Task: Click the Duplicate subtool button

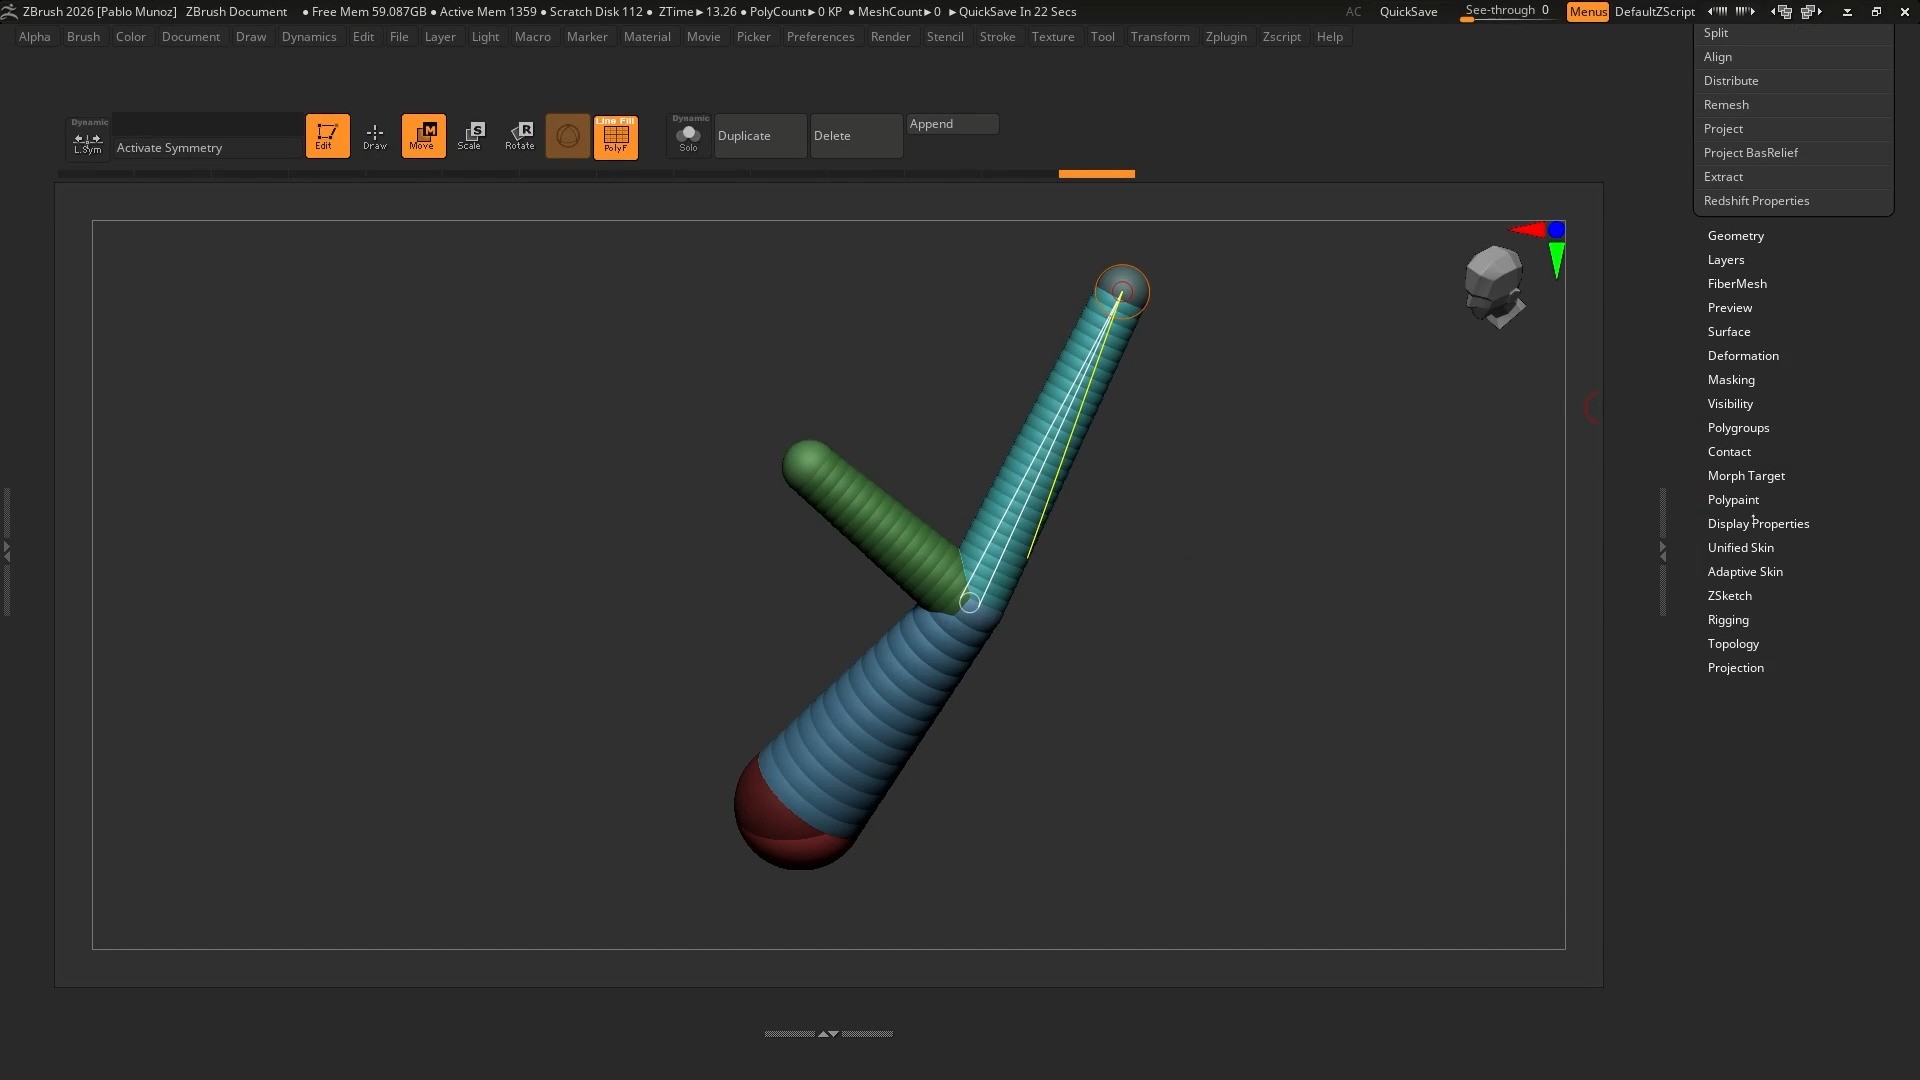Action: 760,136
